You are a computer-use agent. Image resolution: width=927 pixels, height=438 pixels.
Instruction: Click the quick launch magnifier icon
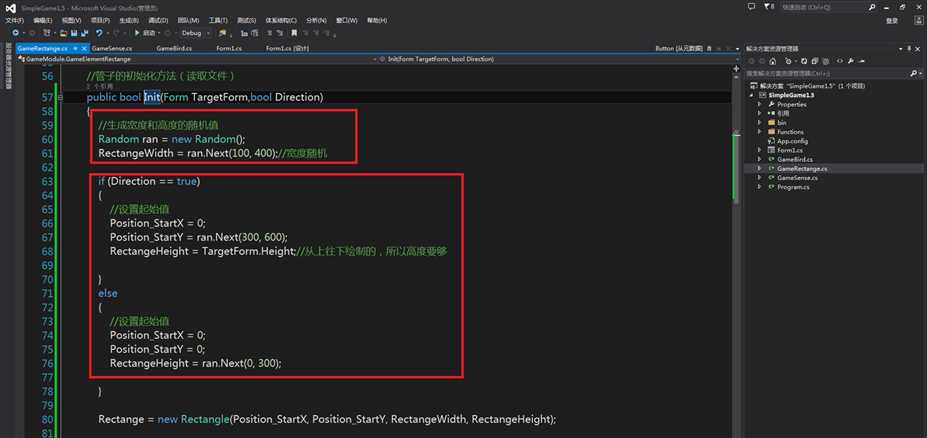tap(872, 7)
